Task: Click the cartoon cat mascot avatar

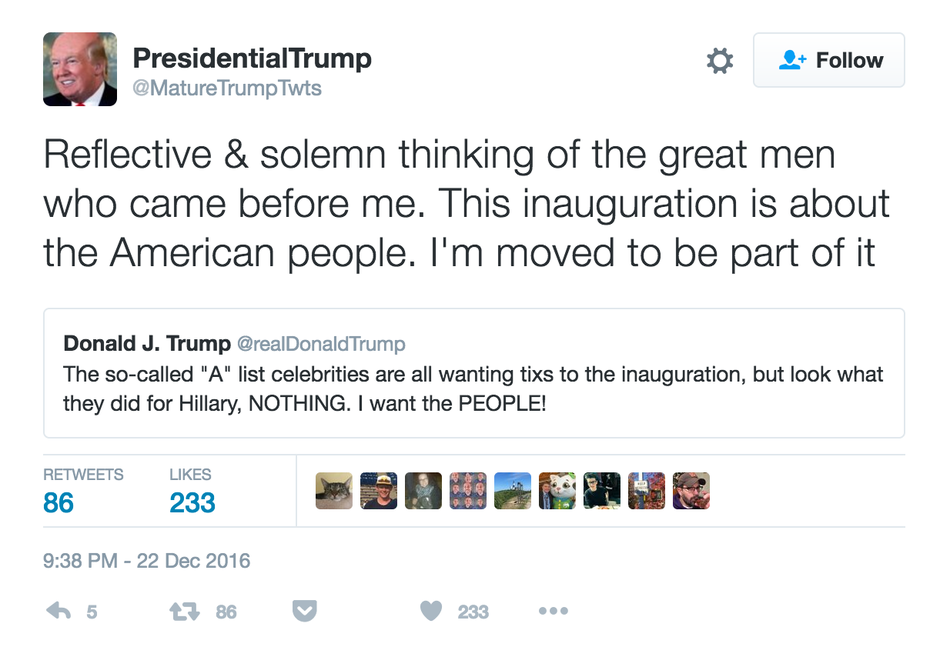Action: [557, 491]
